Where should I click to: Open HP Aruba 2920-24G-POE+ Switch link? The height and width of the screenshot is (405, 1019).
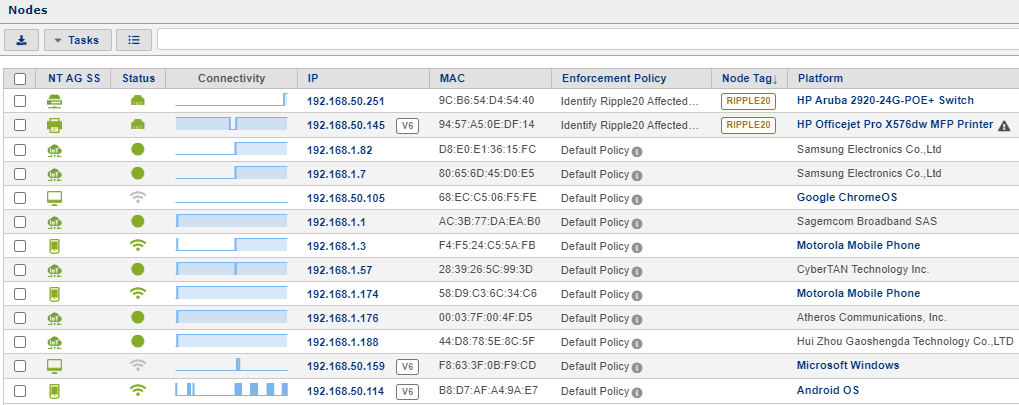(x=884, y=101)
